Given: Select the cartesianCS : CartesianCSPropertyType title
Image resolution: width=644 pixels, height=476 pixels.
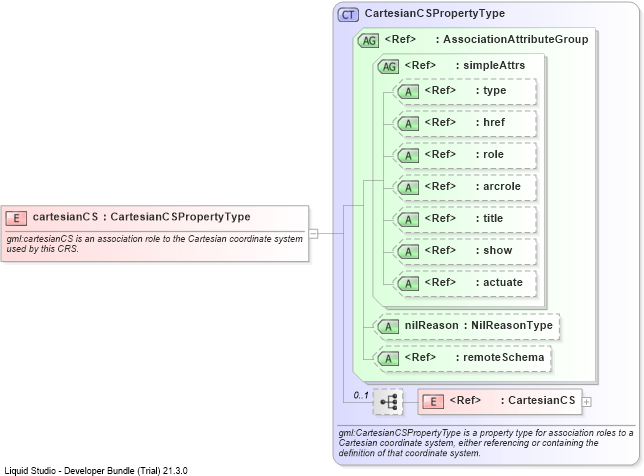Looking at the screenshot, I should [x=142, y=217].
